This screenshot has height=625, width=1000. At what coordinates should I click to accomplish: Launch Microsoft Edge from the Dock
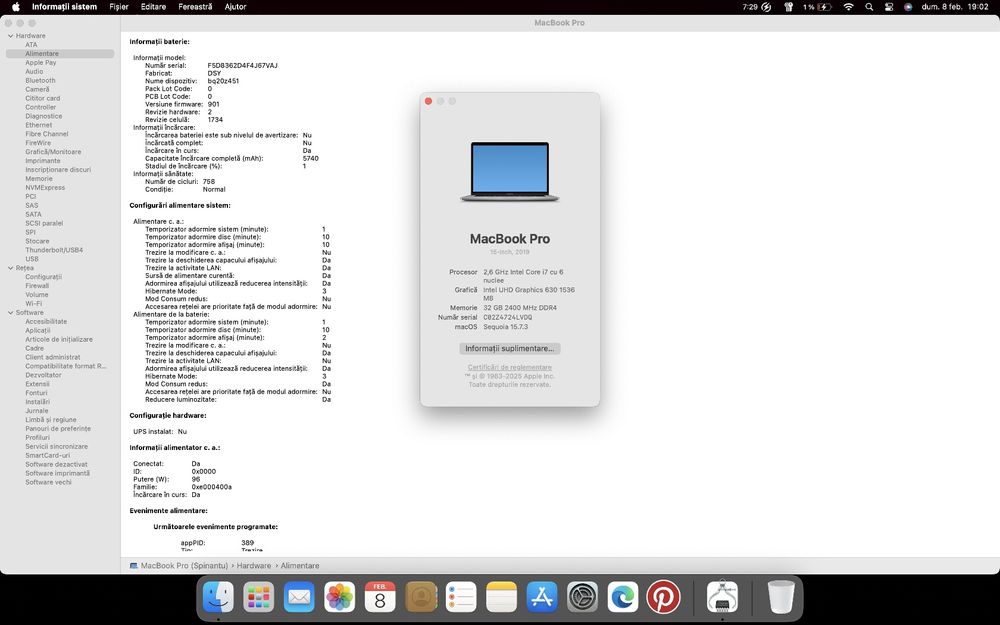[x=623, y=598]
